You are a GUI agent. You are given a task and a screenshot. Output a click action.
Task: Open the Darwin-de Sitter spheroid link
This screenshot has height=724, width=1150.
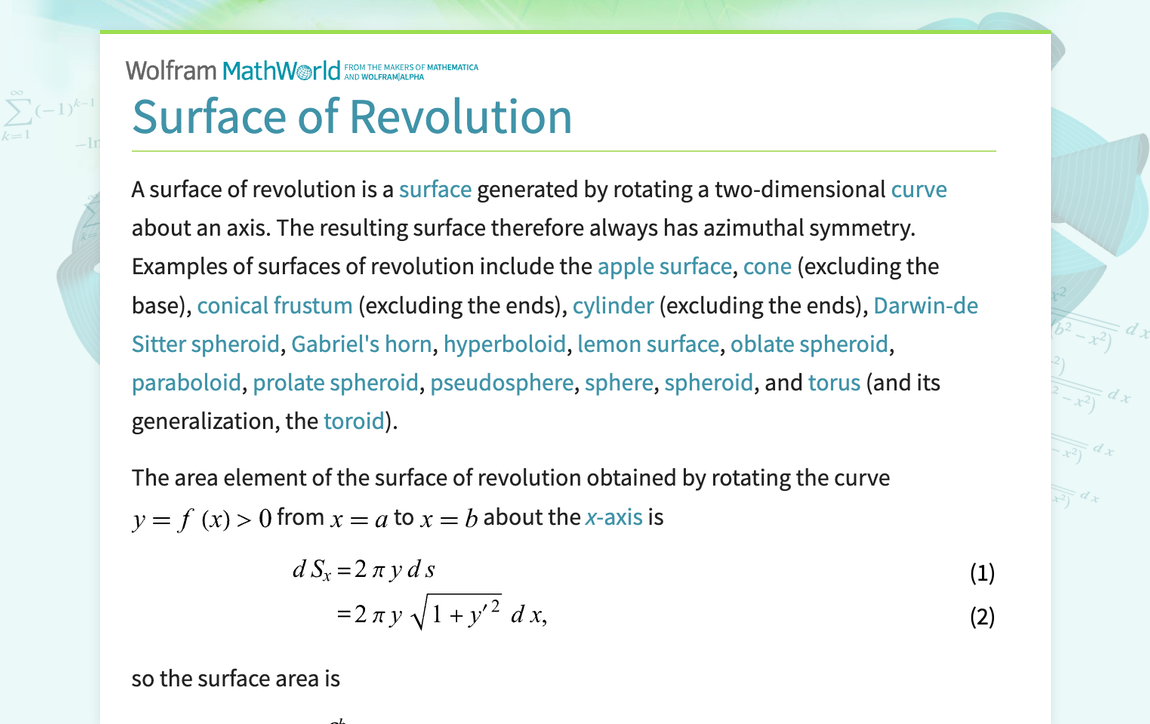tap(925, 305)
